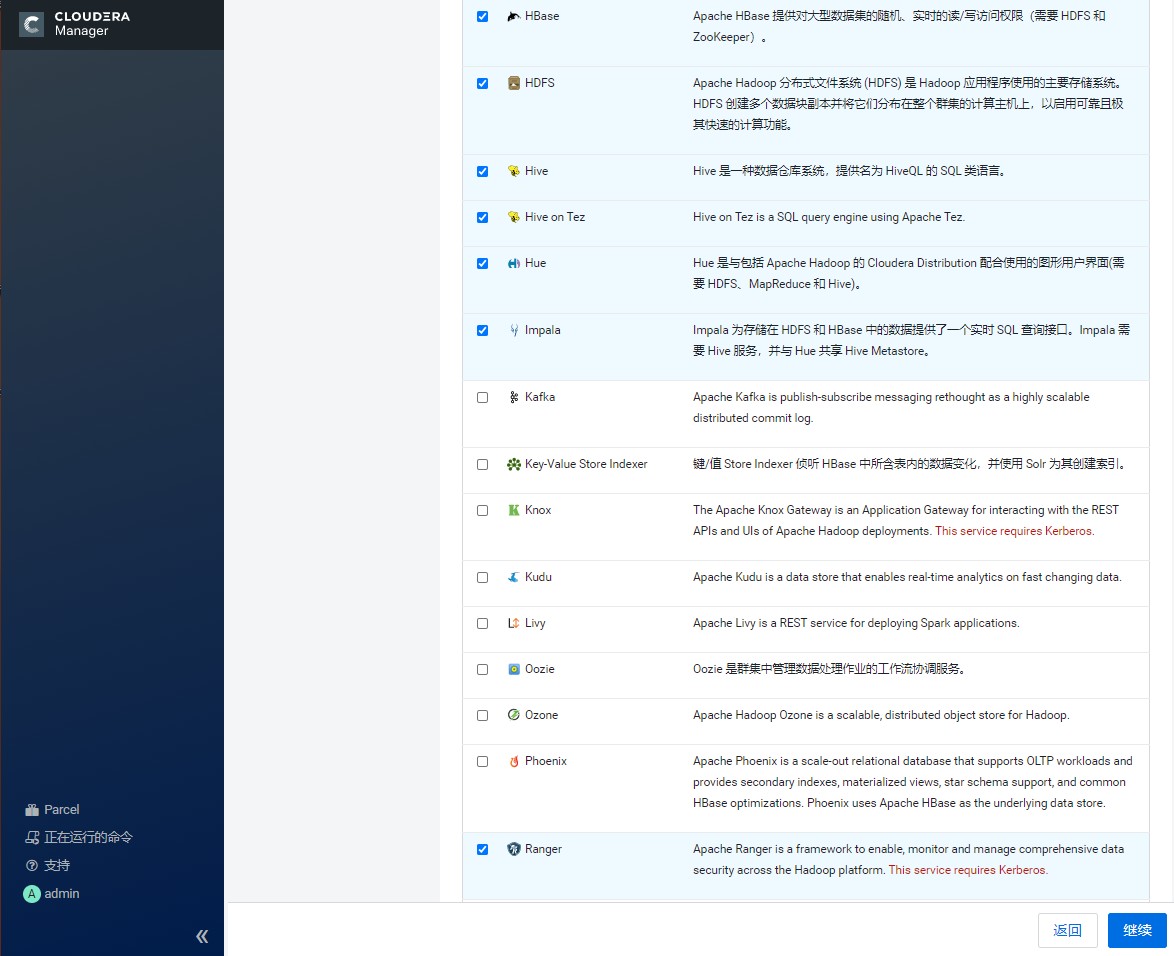1174x956 pixels.
Task: Click the admin avatar icon
Action: pyautogui.click(x=31, y=894)
